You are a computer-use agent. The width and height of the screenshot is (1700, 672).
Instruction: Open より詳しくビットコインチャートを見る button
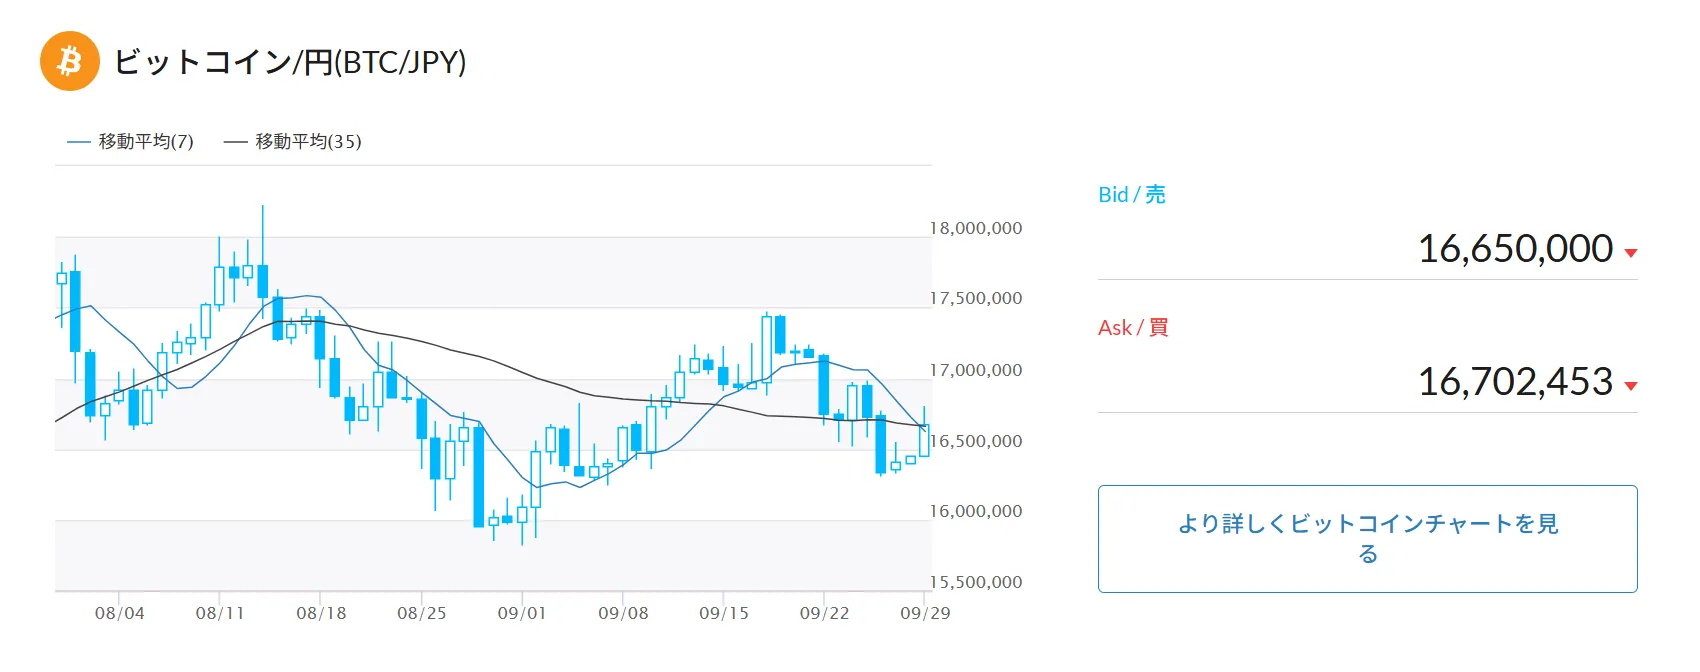1367,538
